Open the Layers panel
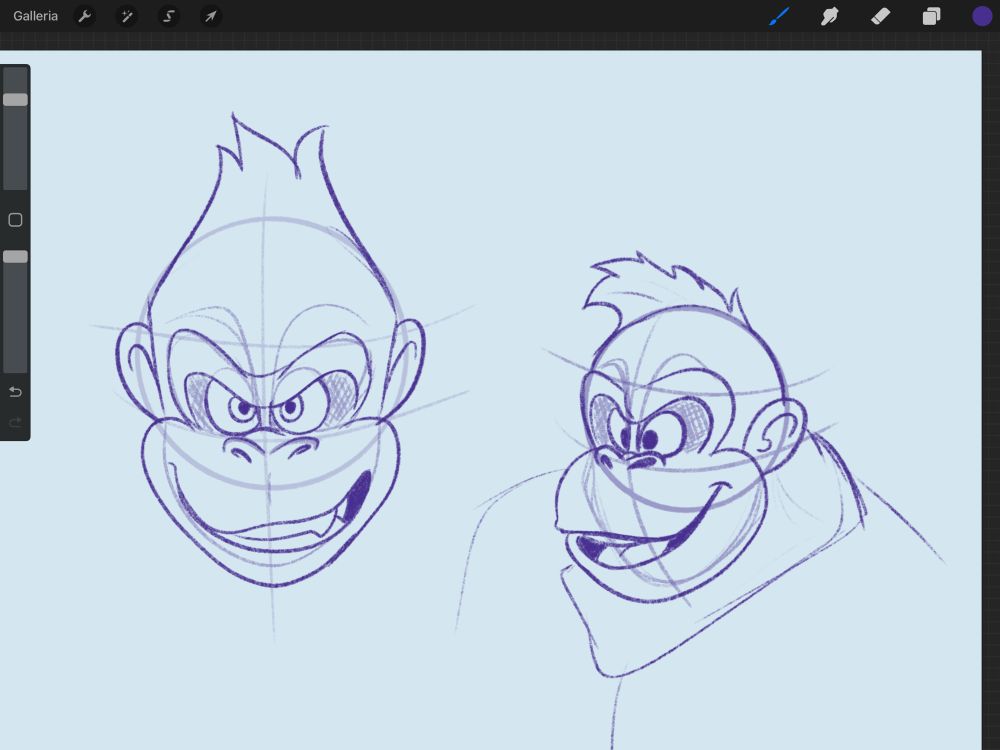The image size is (1000, 750). coord(931,16)
